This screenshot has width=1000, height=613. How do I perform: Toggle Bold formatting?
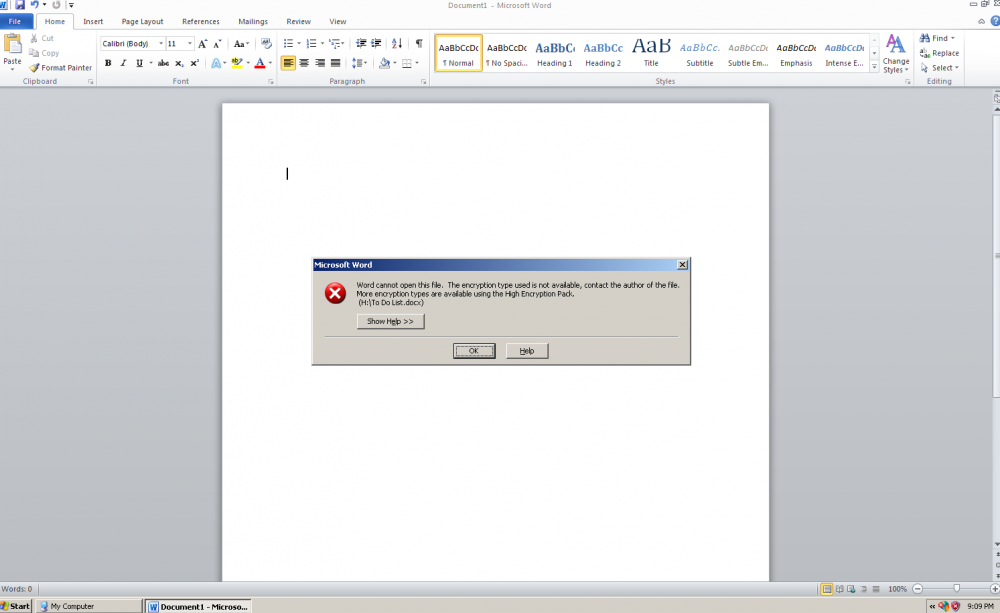(108, 63)
